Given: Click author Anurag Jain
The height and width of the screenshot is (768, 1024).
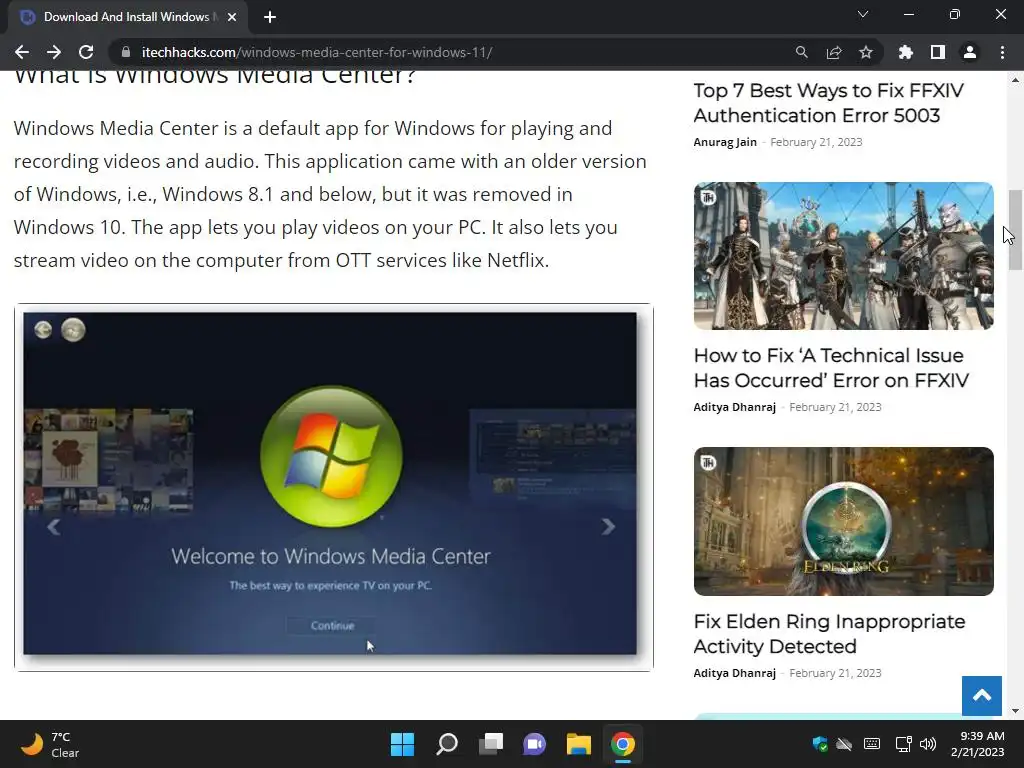Looking at the screenshot, I should tap(725, 142).
